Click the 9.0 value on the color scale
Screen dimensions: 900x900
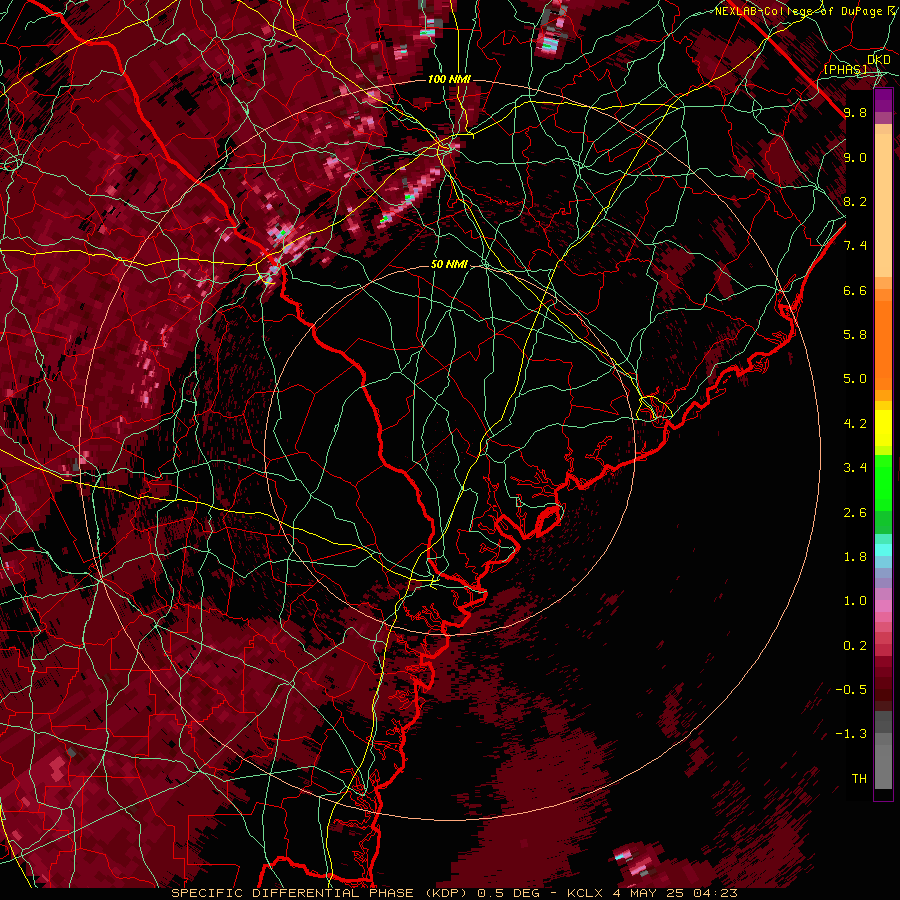click(x=855, y=157)
